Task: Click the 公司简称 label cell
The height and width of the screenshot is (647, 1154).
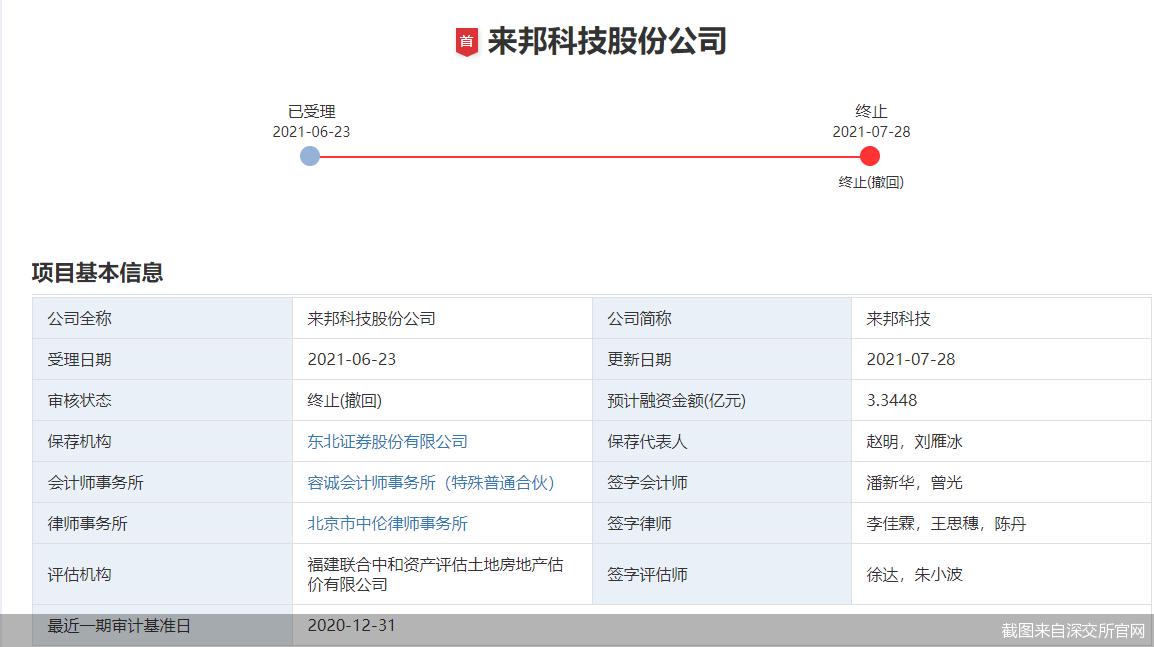Action: click(x=722, y=319)
